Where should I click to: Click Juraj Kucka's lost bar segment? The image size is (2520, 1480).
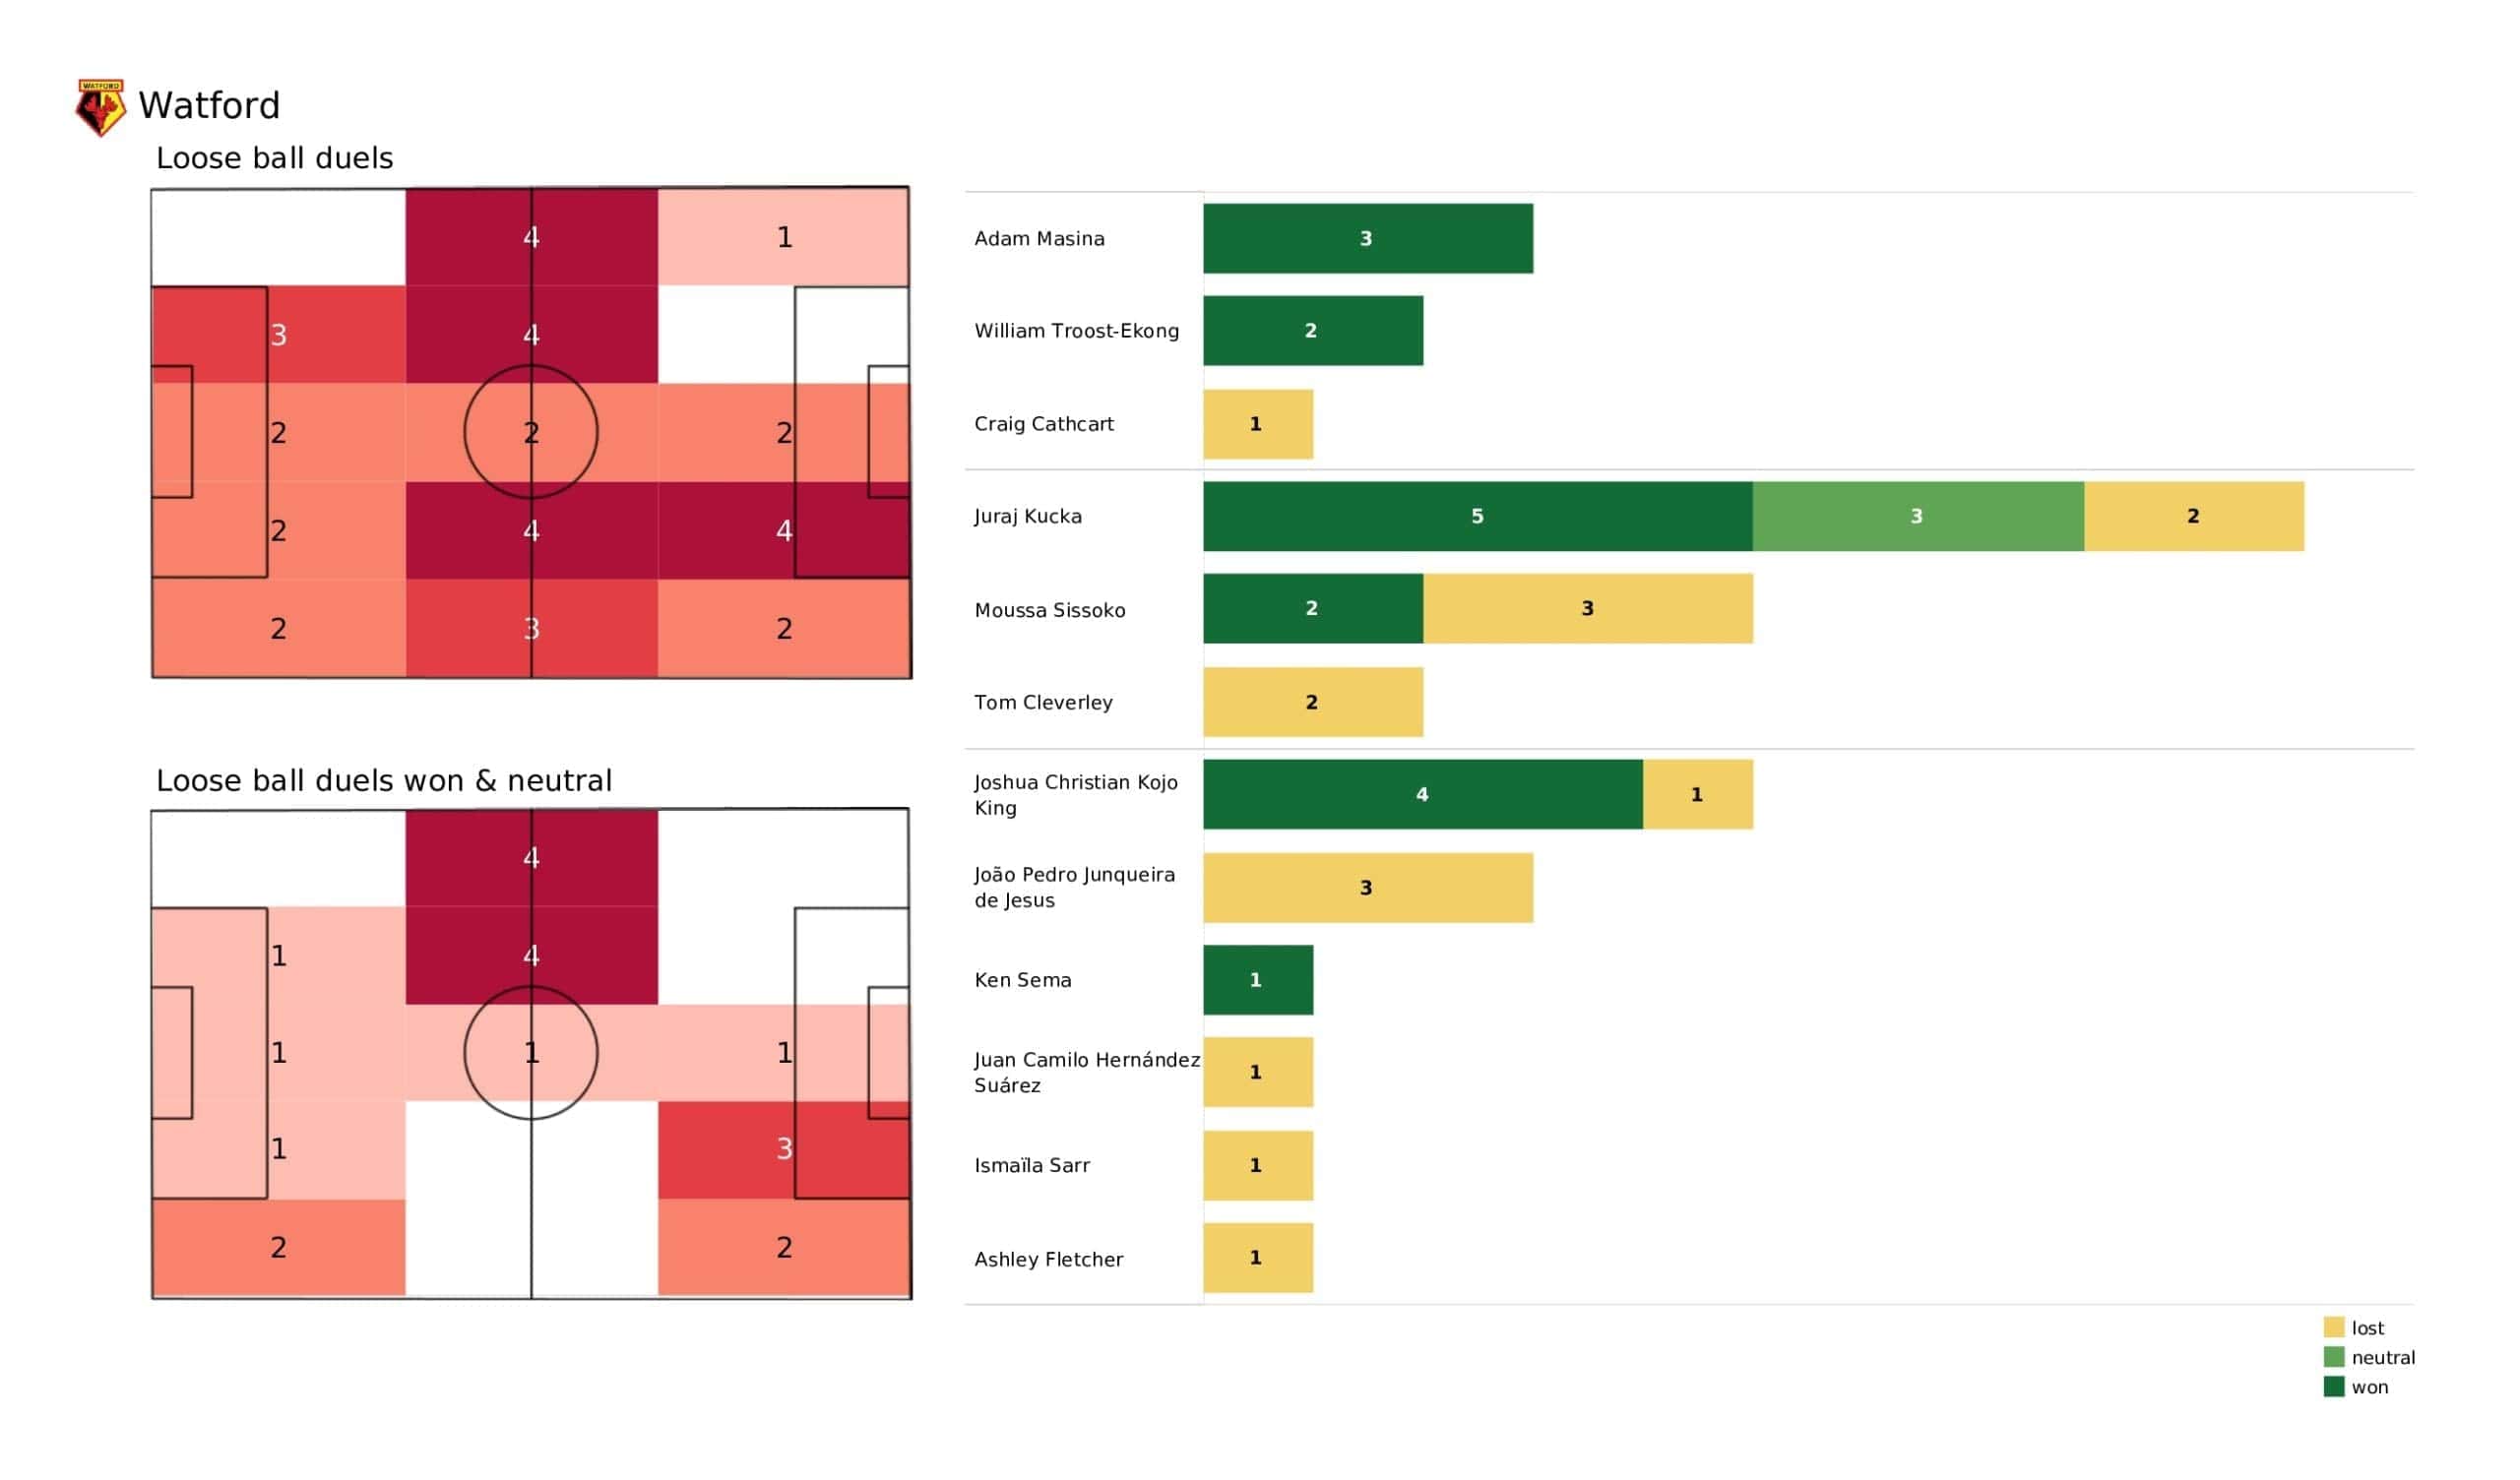[x=2193, y=516]
